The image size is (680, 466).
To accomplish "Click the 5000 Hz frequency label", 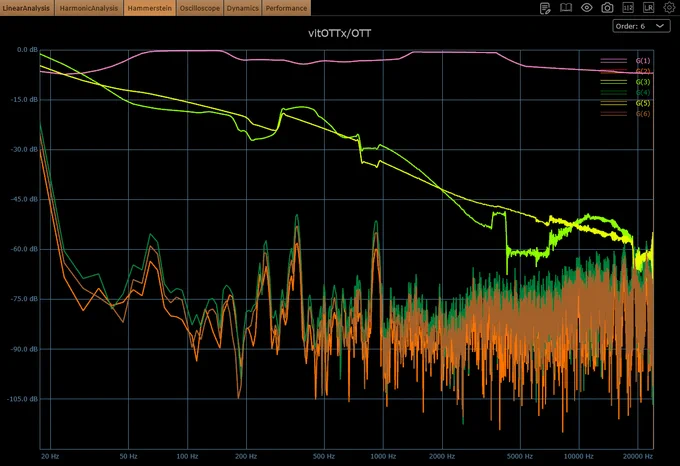I will tap(520, 456).
